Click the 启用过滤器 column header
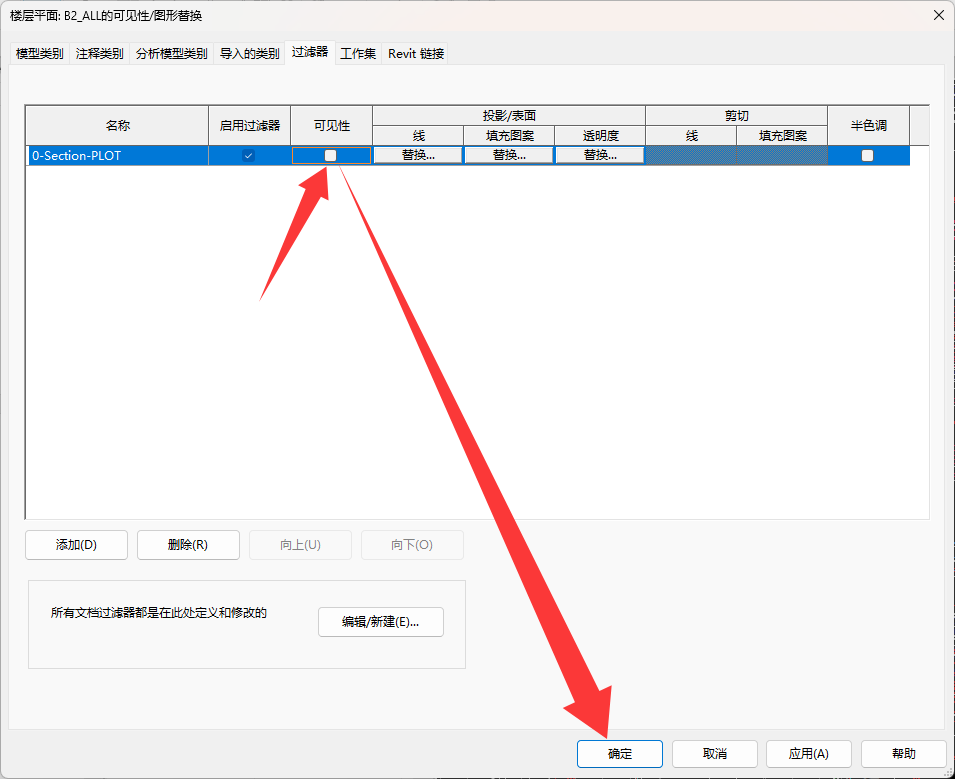Viewport: 955px width, 779px height. (250, 125)
